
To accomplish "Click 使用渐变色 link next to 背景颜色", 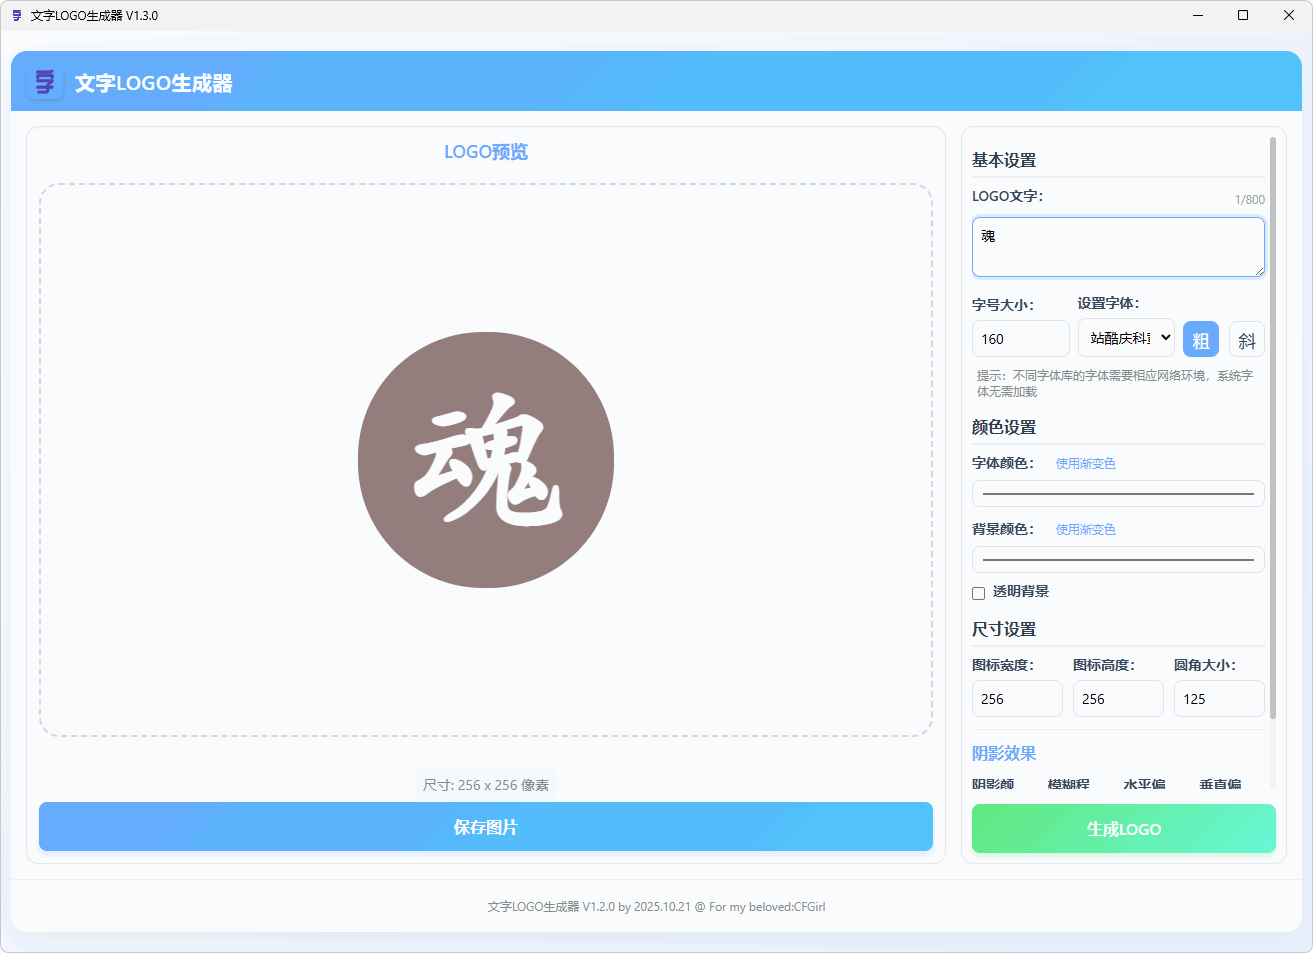I will pyautogui.click(x=1085, y=529).
